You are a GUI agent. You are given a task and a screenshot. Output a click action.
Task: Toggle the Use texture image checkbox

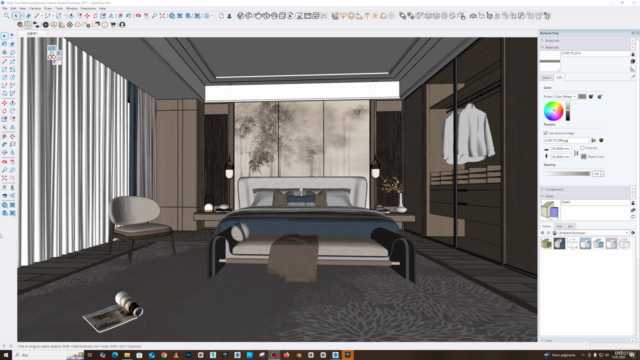[545, 133]
